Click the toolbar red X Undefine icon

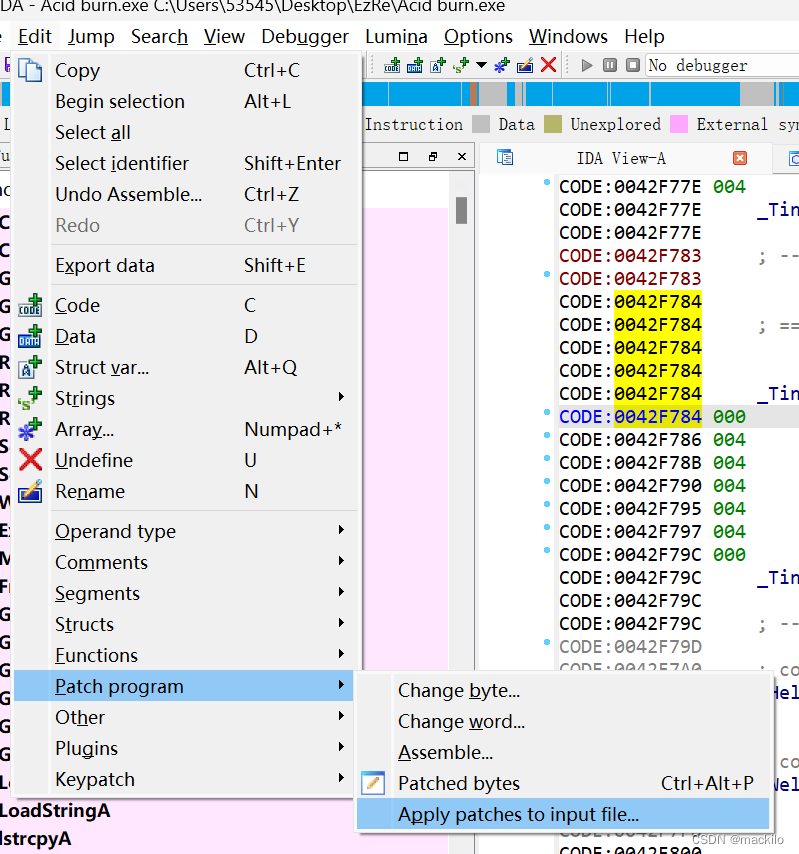[548, 65]
